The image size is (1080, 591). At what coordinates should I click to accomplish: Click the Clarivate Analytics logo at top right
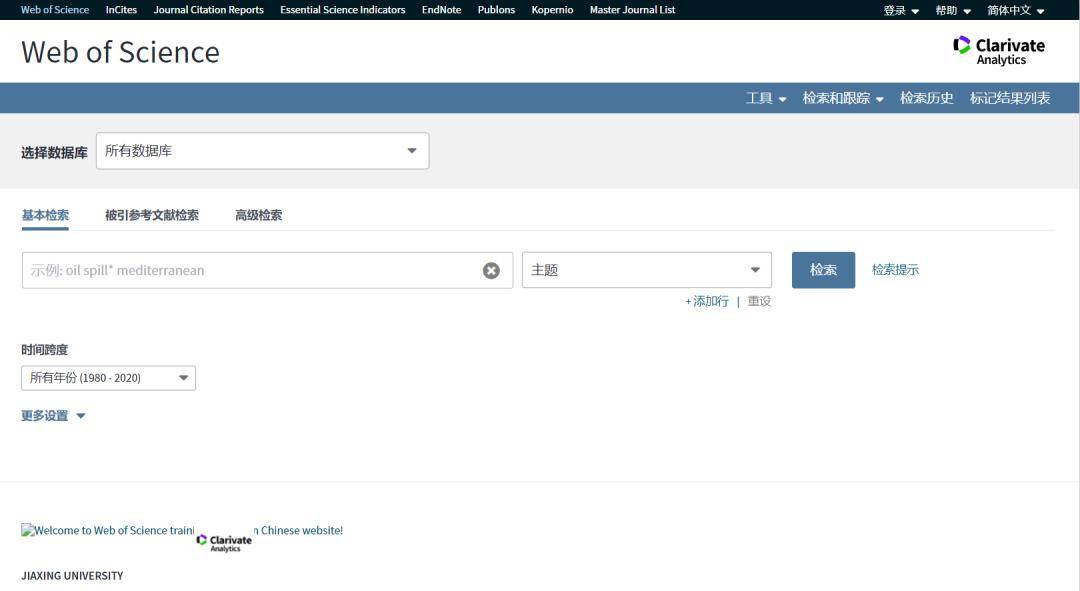[998, 51]
